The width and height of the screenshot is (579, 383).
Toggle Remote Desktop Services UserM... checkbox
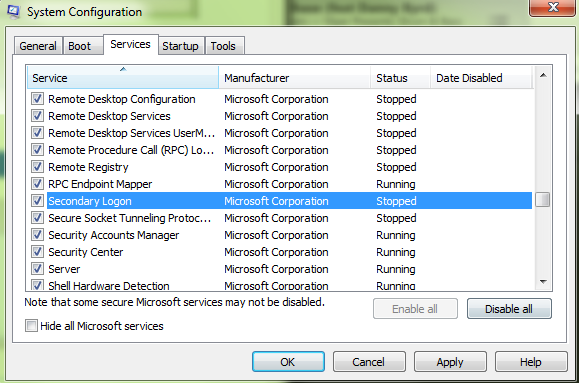pos(37,133)
